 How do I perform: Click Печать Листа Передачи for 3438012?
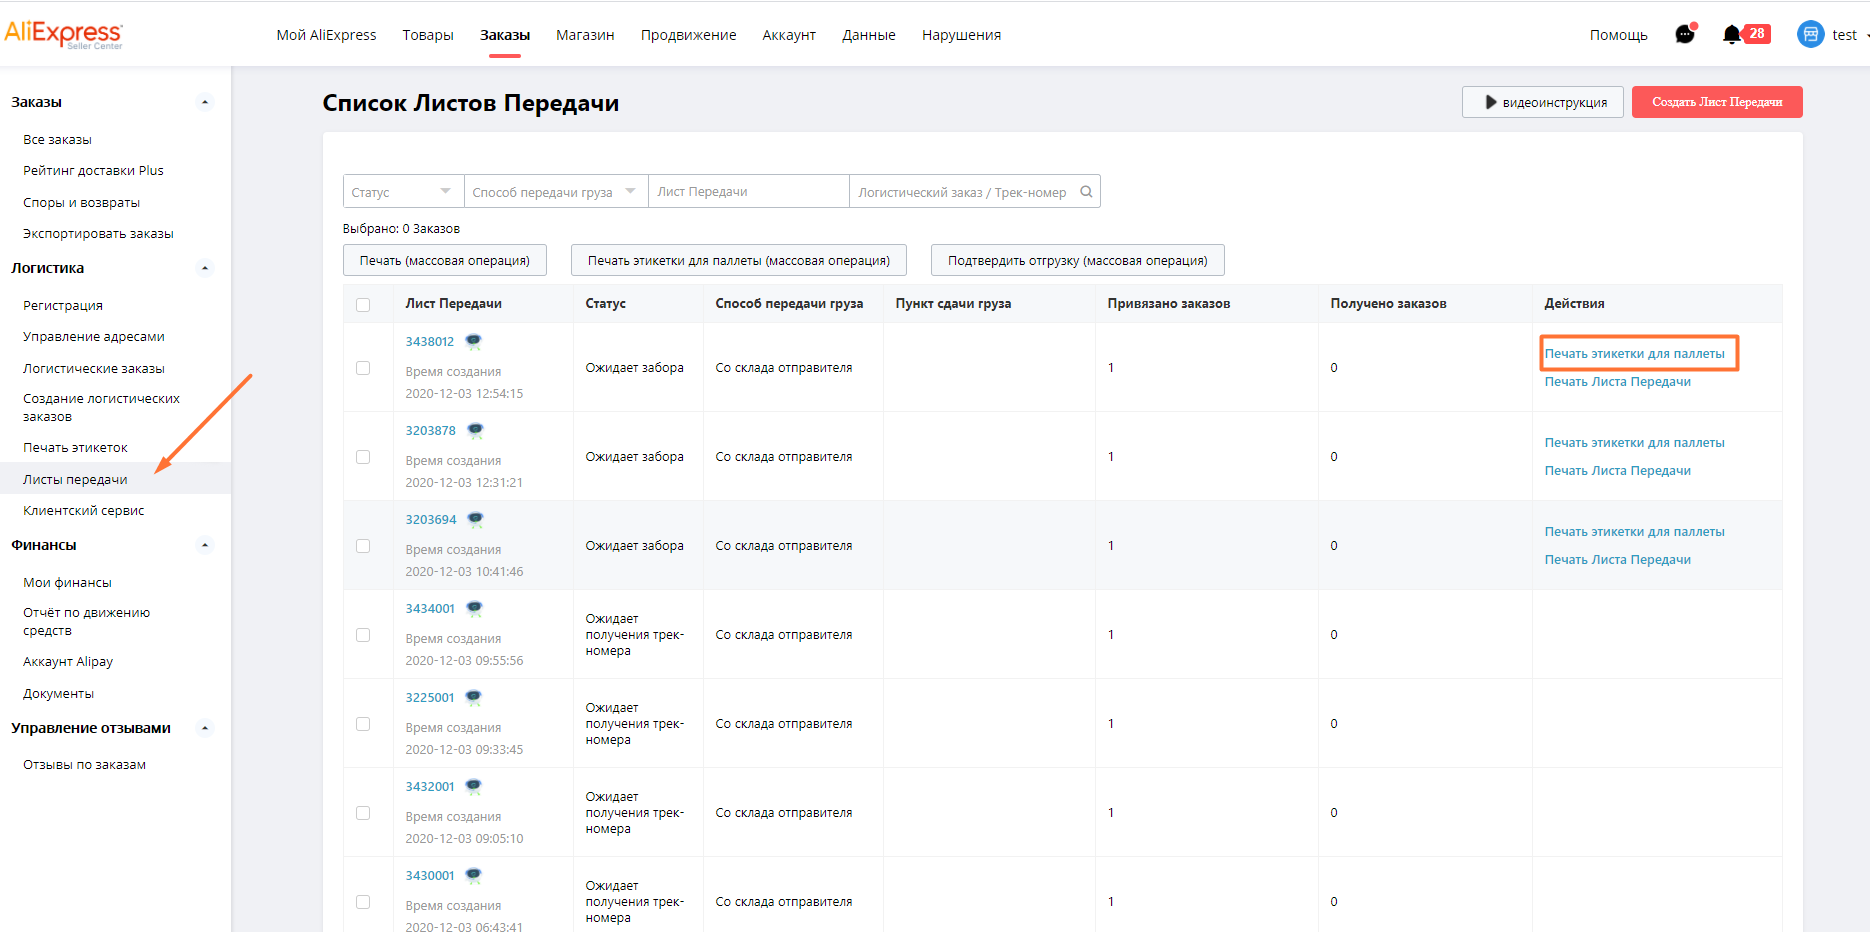tap(1617, 381)
